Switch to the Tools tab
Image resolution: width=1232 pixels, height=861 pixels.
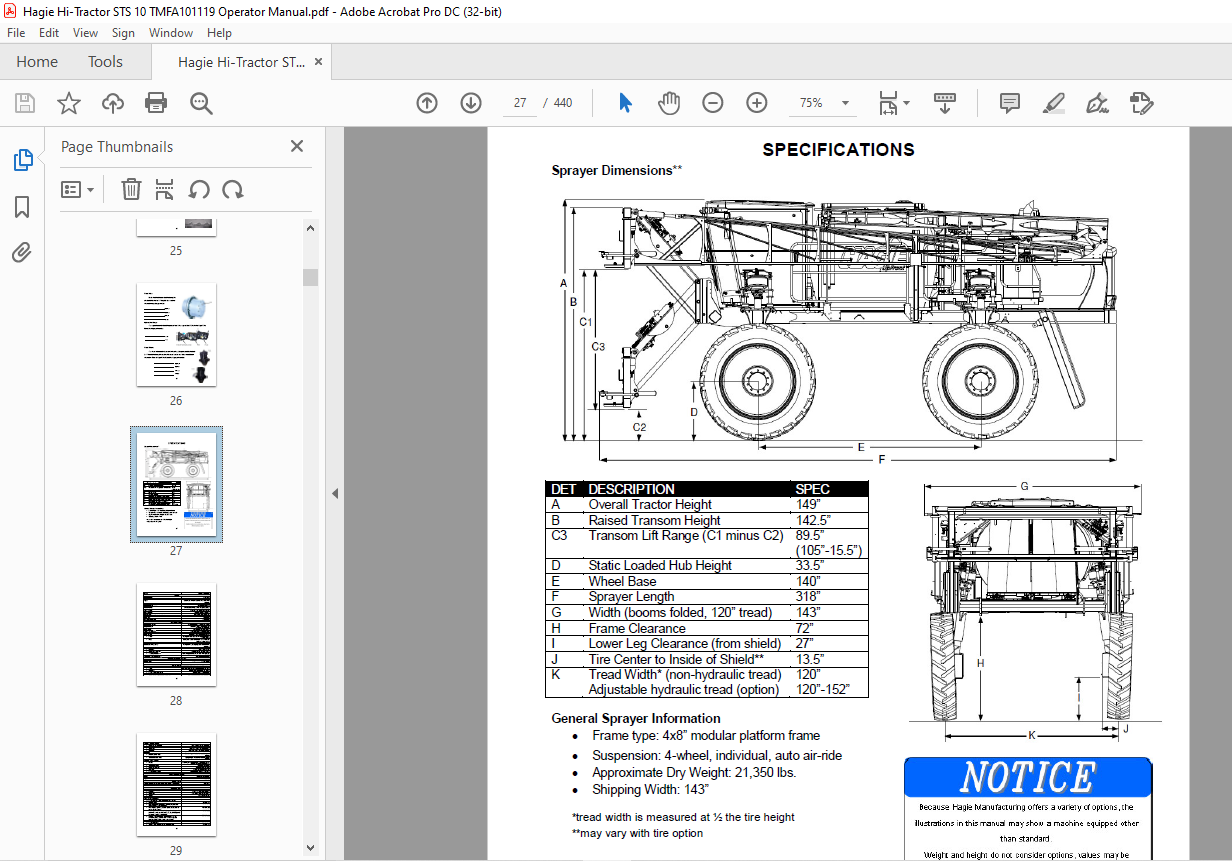click(x=105, y=62)
